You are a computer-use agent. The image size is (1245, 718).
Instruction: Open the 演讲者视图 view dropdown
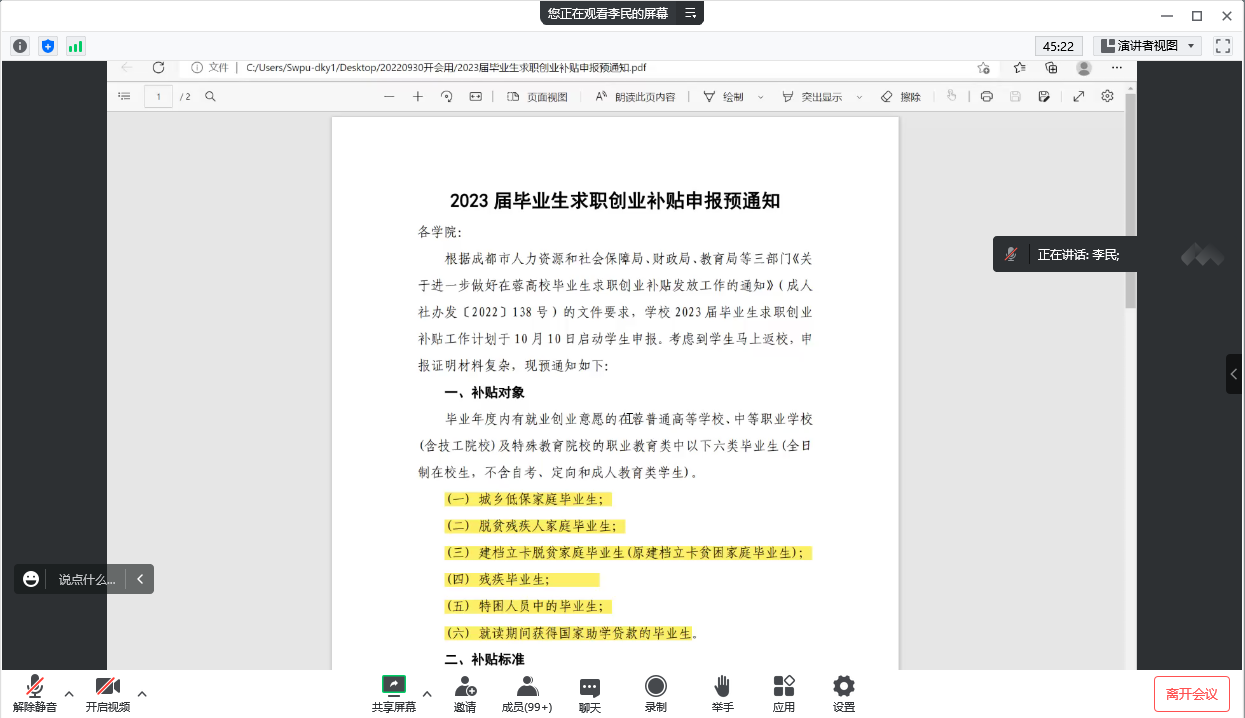click(x=1147, y=46)
